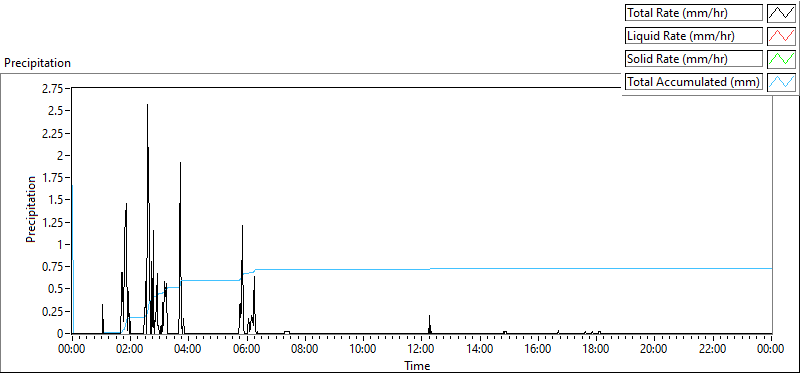Click the blue accumulated line near 16:00
Screen dimensions: 800x373
tap(537, 268)
